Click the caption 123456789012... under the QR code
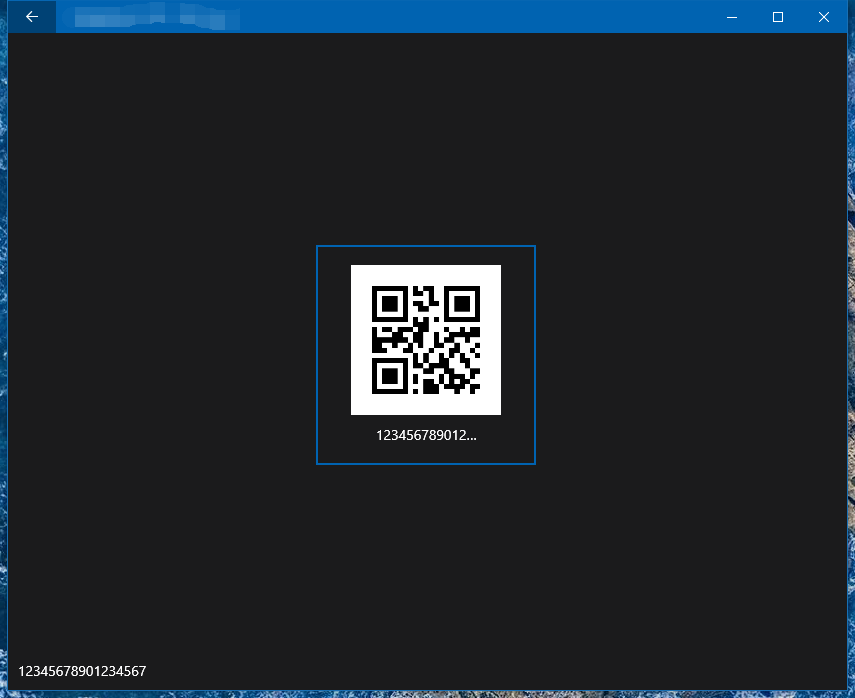The width and height of the screenshot is (855, 698). tap(426, 435)
